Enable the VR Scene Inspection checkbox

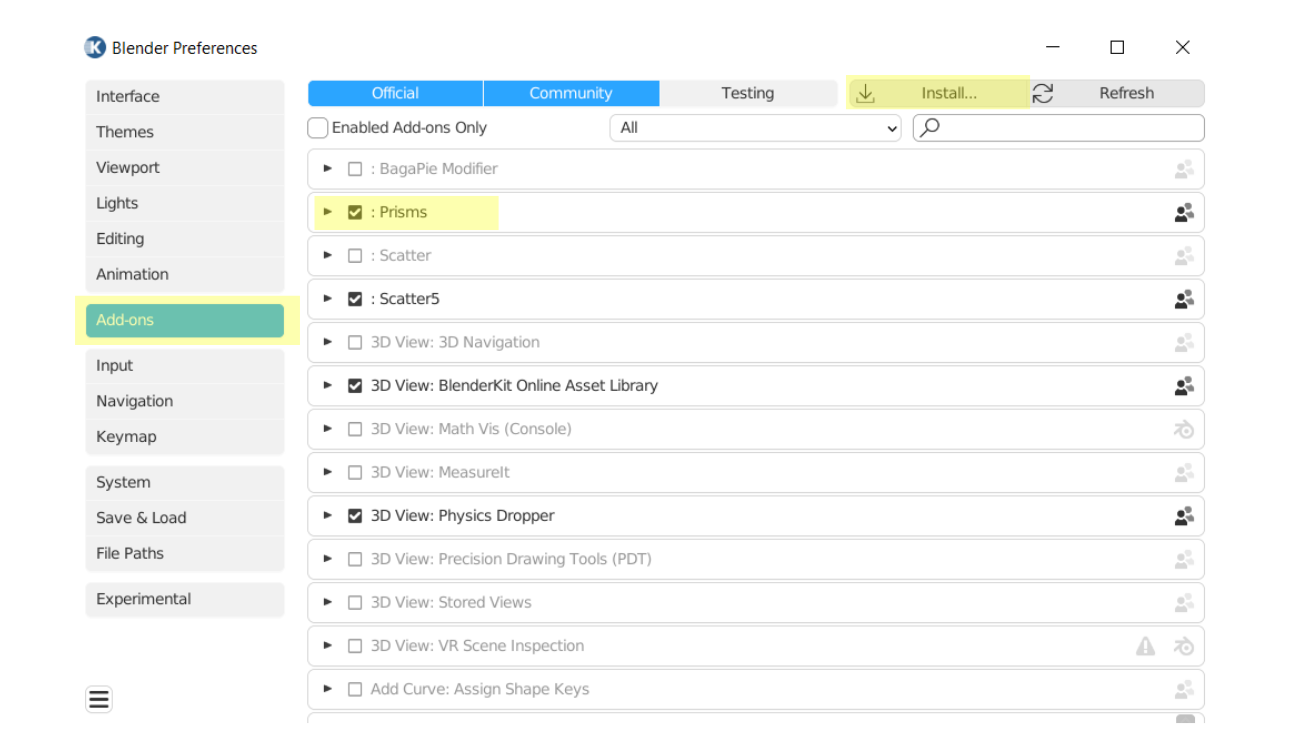355,646
